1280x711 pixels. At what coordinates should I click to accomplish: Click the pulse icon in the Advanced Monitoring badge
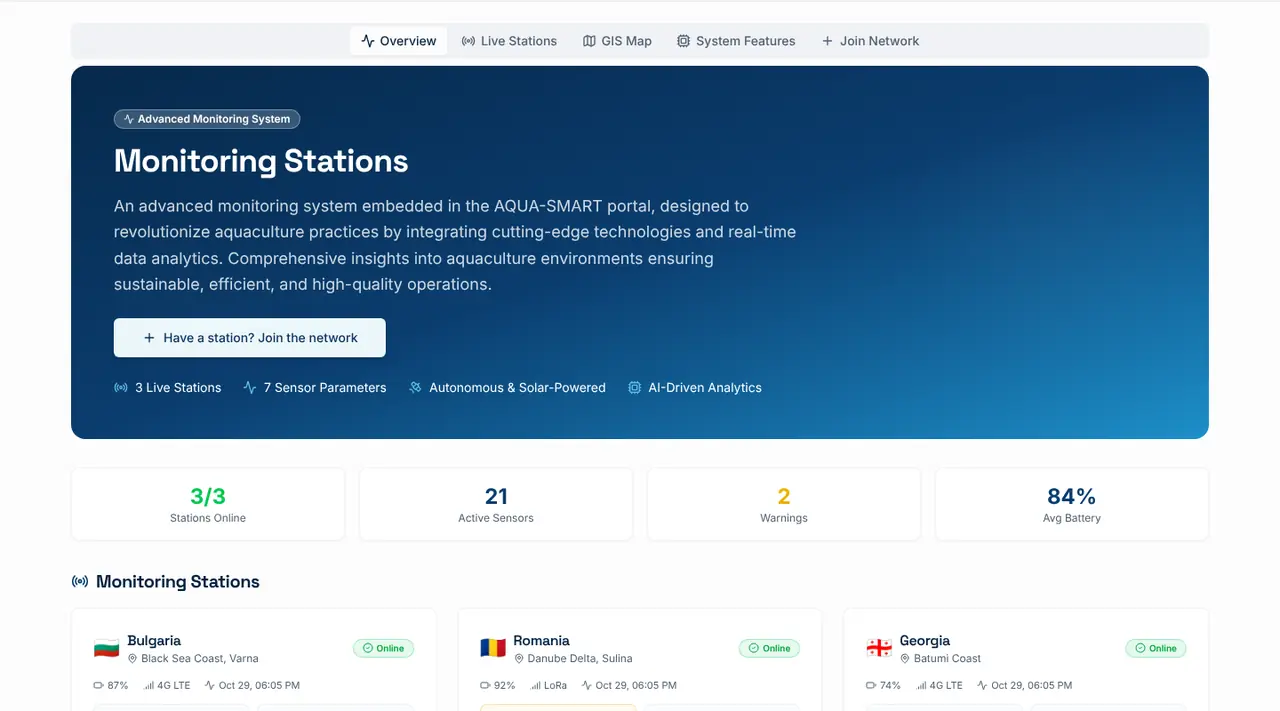tap(129, 119)
